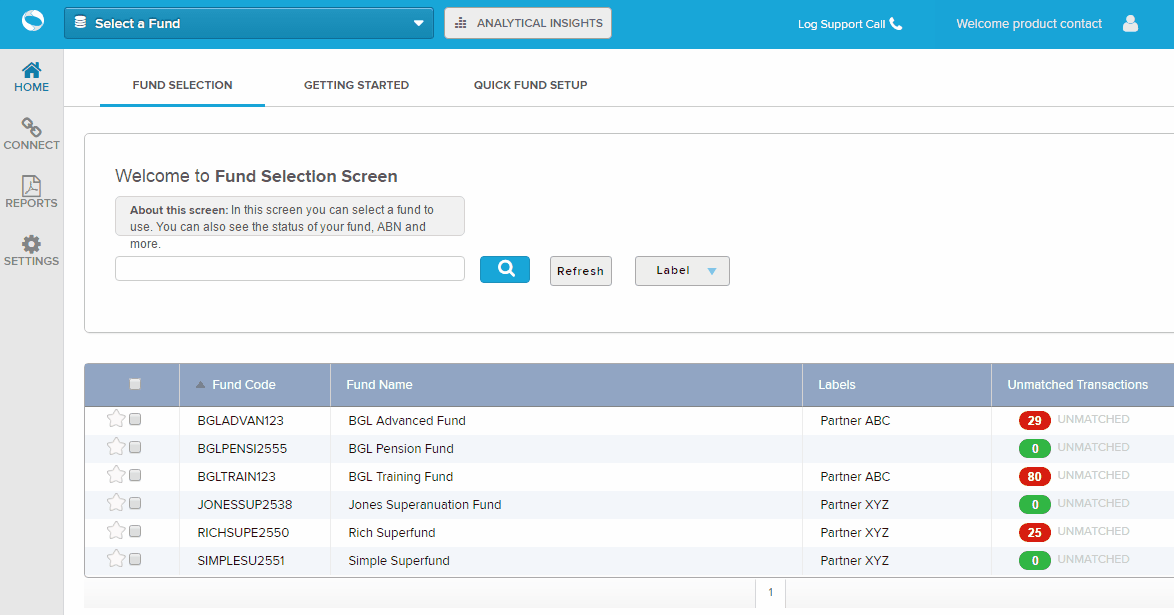Viewport: 1174px width, 615px height.
Task: Tick the select-all checkbox in table header
Action: (135, 384)
